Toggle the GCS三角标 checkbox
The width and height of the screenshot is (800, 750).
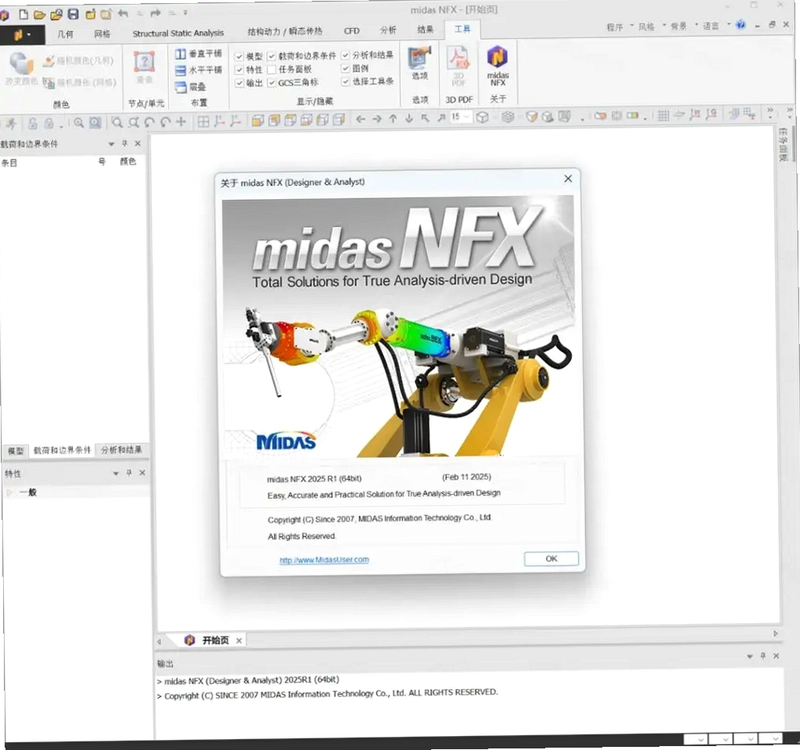[x=271, y=82]
